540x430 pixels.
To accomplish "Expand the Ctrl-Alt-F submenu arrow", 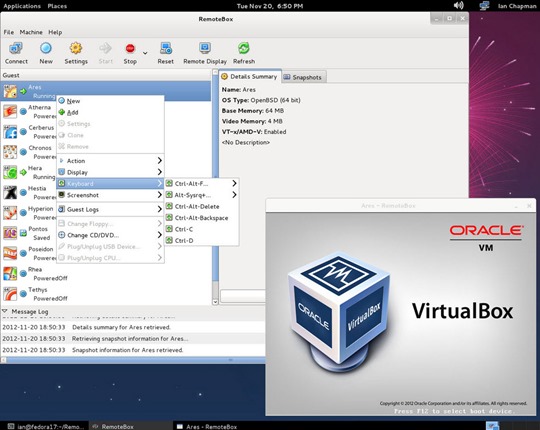I will [234, 183].
